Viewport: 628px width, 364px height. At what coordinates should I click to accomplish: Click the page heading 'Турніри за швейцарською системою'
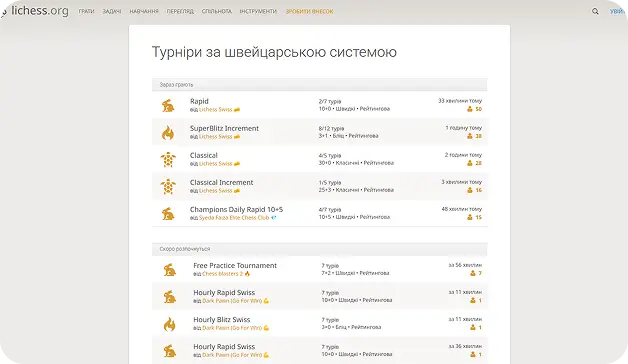click(274, 52)
